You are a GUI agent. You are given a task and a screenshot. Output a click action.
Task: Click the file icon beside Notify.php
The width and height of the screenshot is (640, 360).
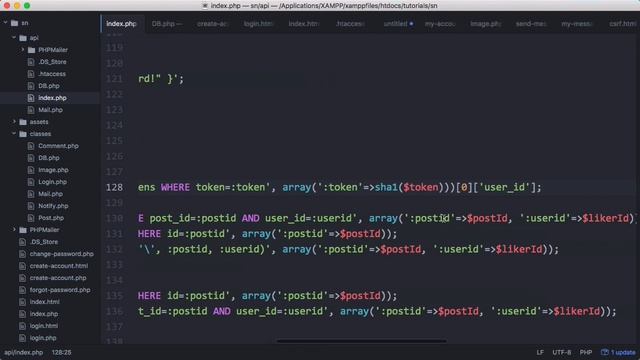click(31, 206)
